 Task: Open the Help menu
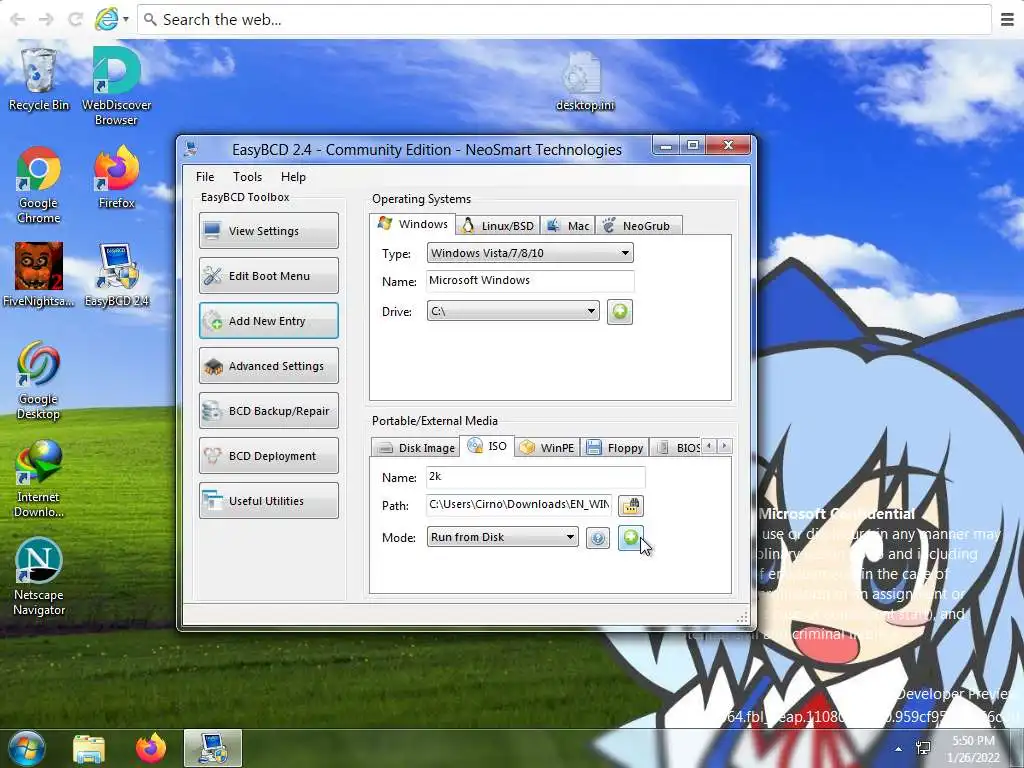tap(293, 177)
